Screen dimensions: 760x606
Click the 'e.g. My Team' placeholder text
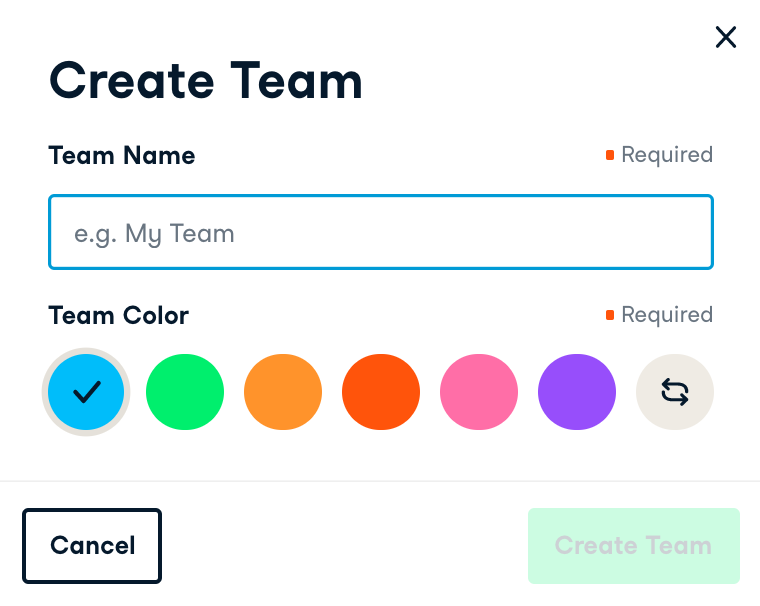point(154,234)
